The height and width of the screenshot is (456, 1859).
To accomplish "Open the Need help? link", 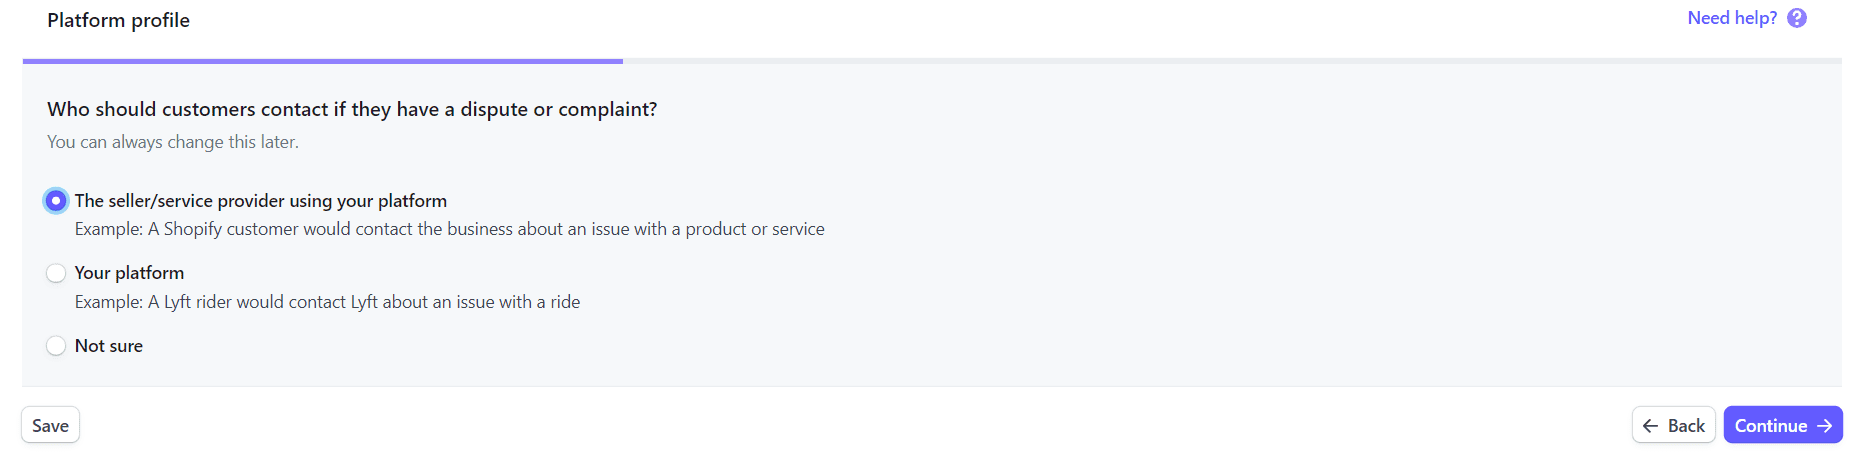I will click(1732, 18).
